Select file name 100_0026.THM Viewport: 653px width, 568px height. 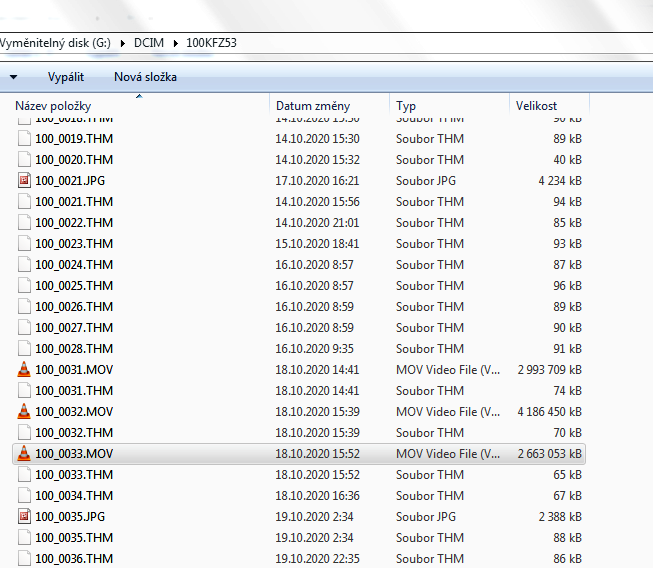74,306
